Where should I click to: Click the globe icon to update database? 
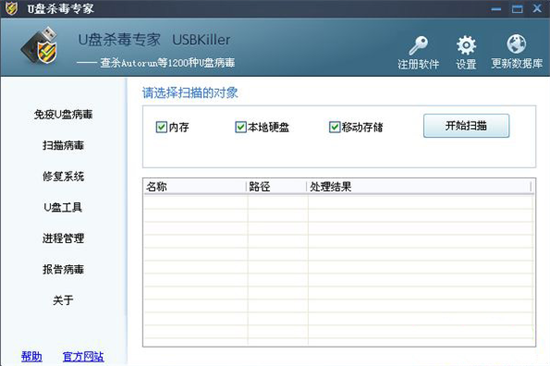[516, 45]
